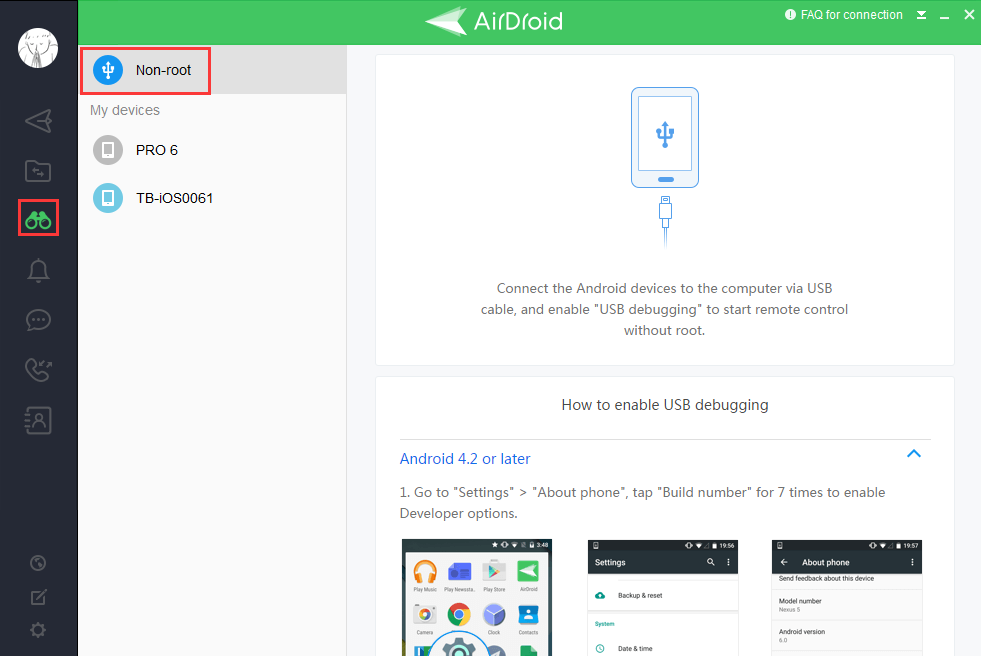Open the Contacts icon in sidebar

tap(38, 420)
